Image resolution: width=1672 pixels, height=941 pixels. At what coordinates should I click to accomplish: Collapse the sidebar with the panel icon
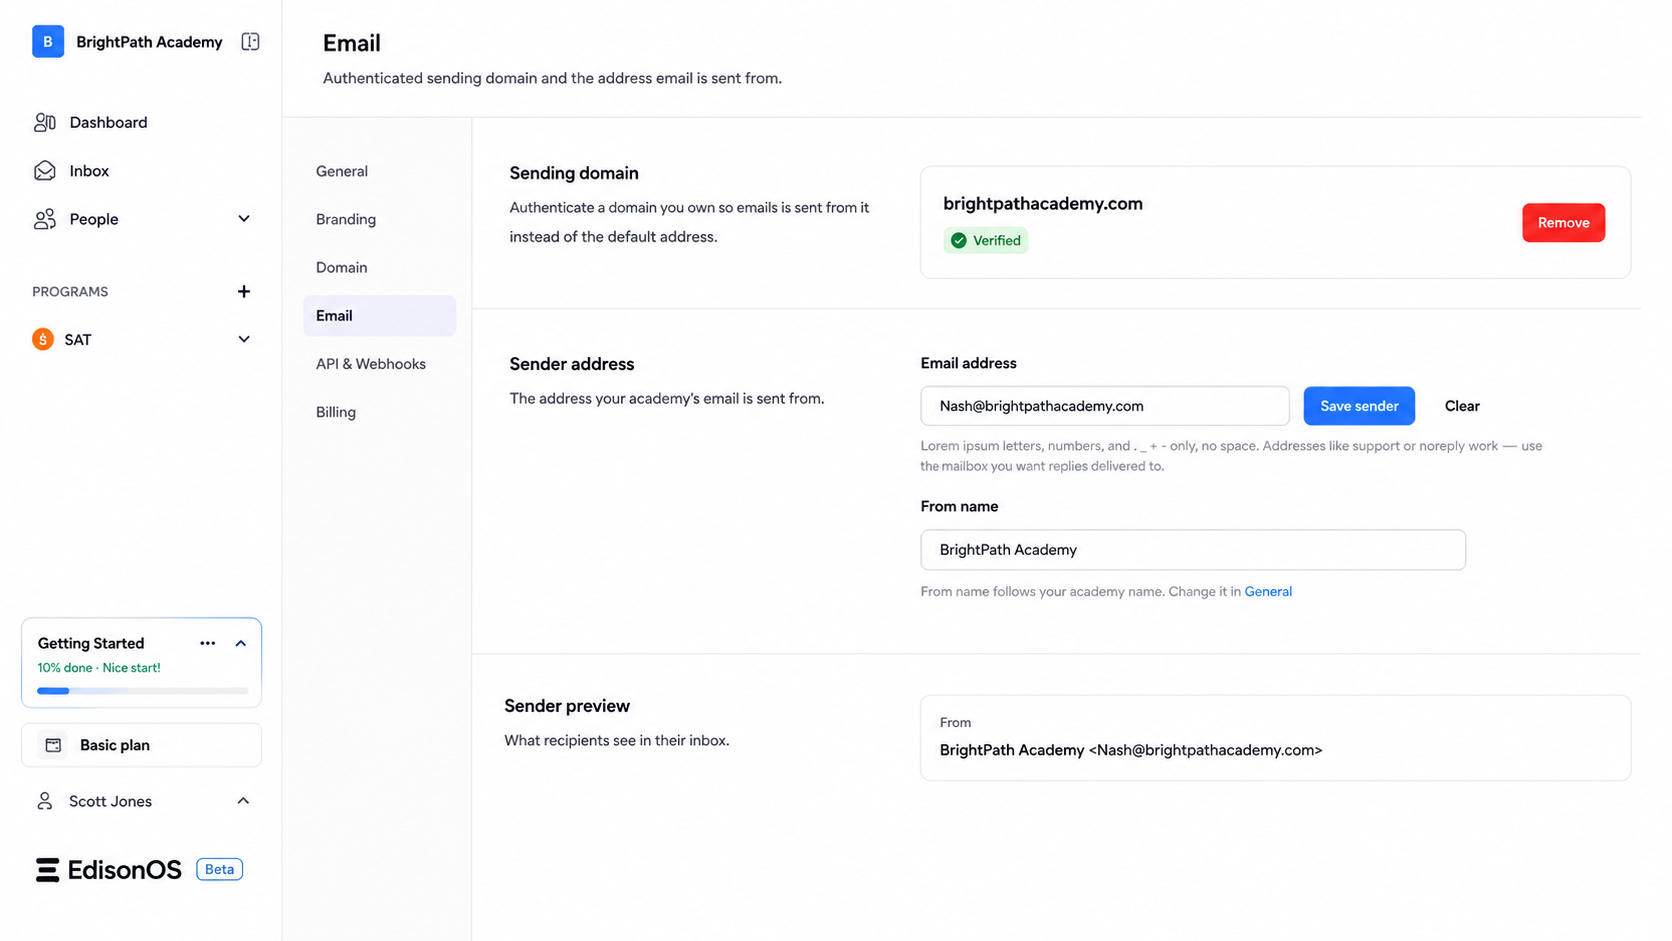click(x=250, y=41)
